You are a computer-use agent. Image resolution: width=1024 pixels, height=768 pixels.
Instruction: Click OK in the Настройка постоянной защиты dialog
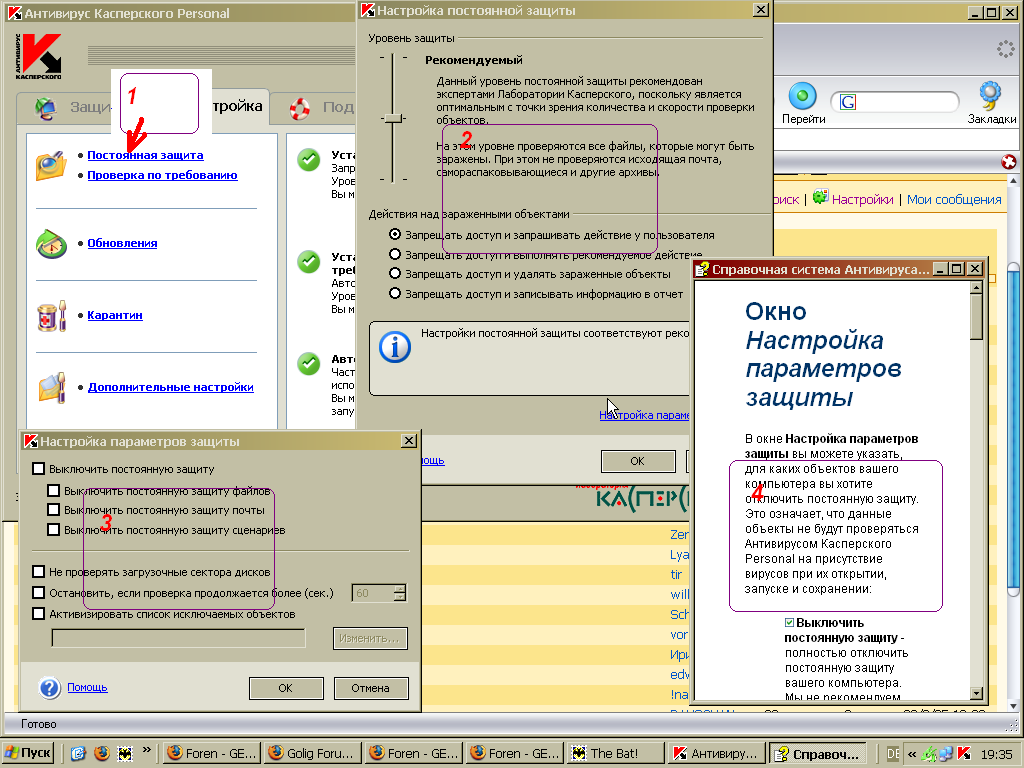click(x=638, y=461)
